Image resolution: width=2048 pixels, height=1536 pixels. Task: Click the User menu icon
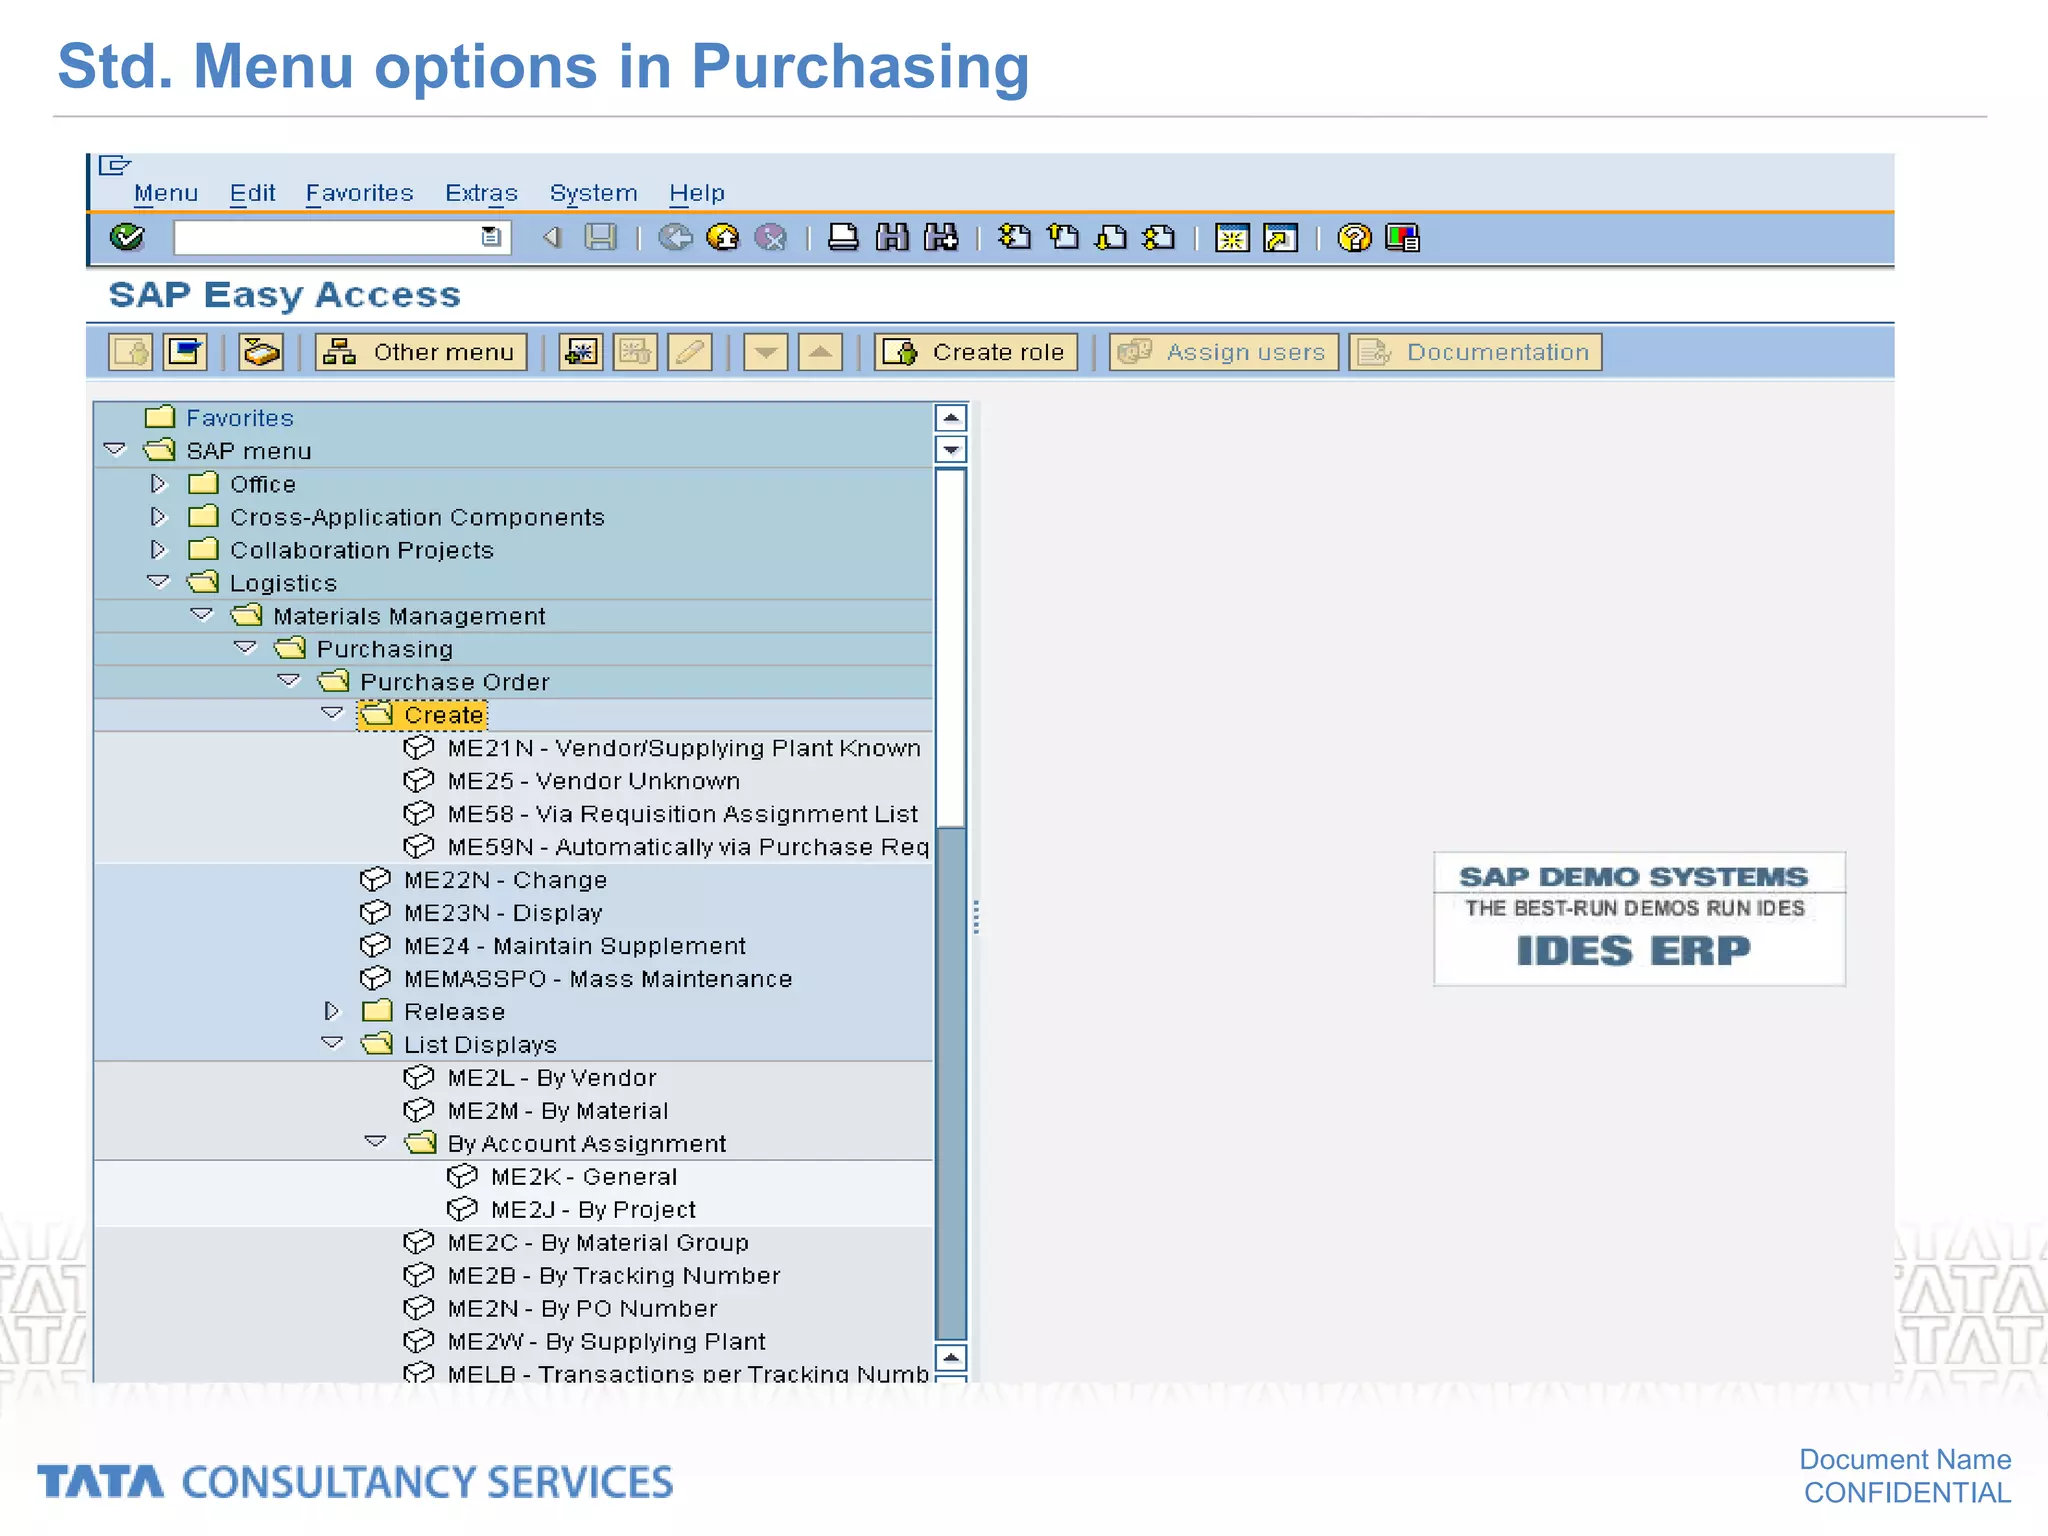(x=131, y=352)
